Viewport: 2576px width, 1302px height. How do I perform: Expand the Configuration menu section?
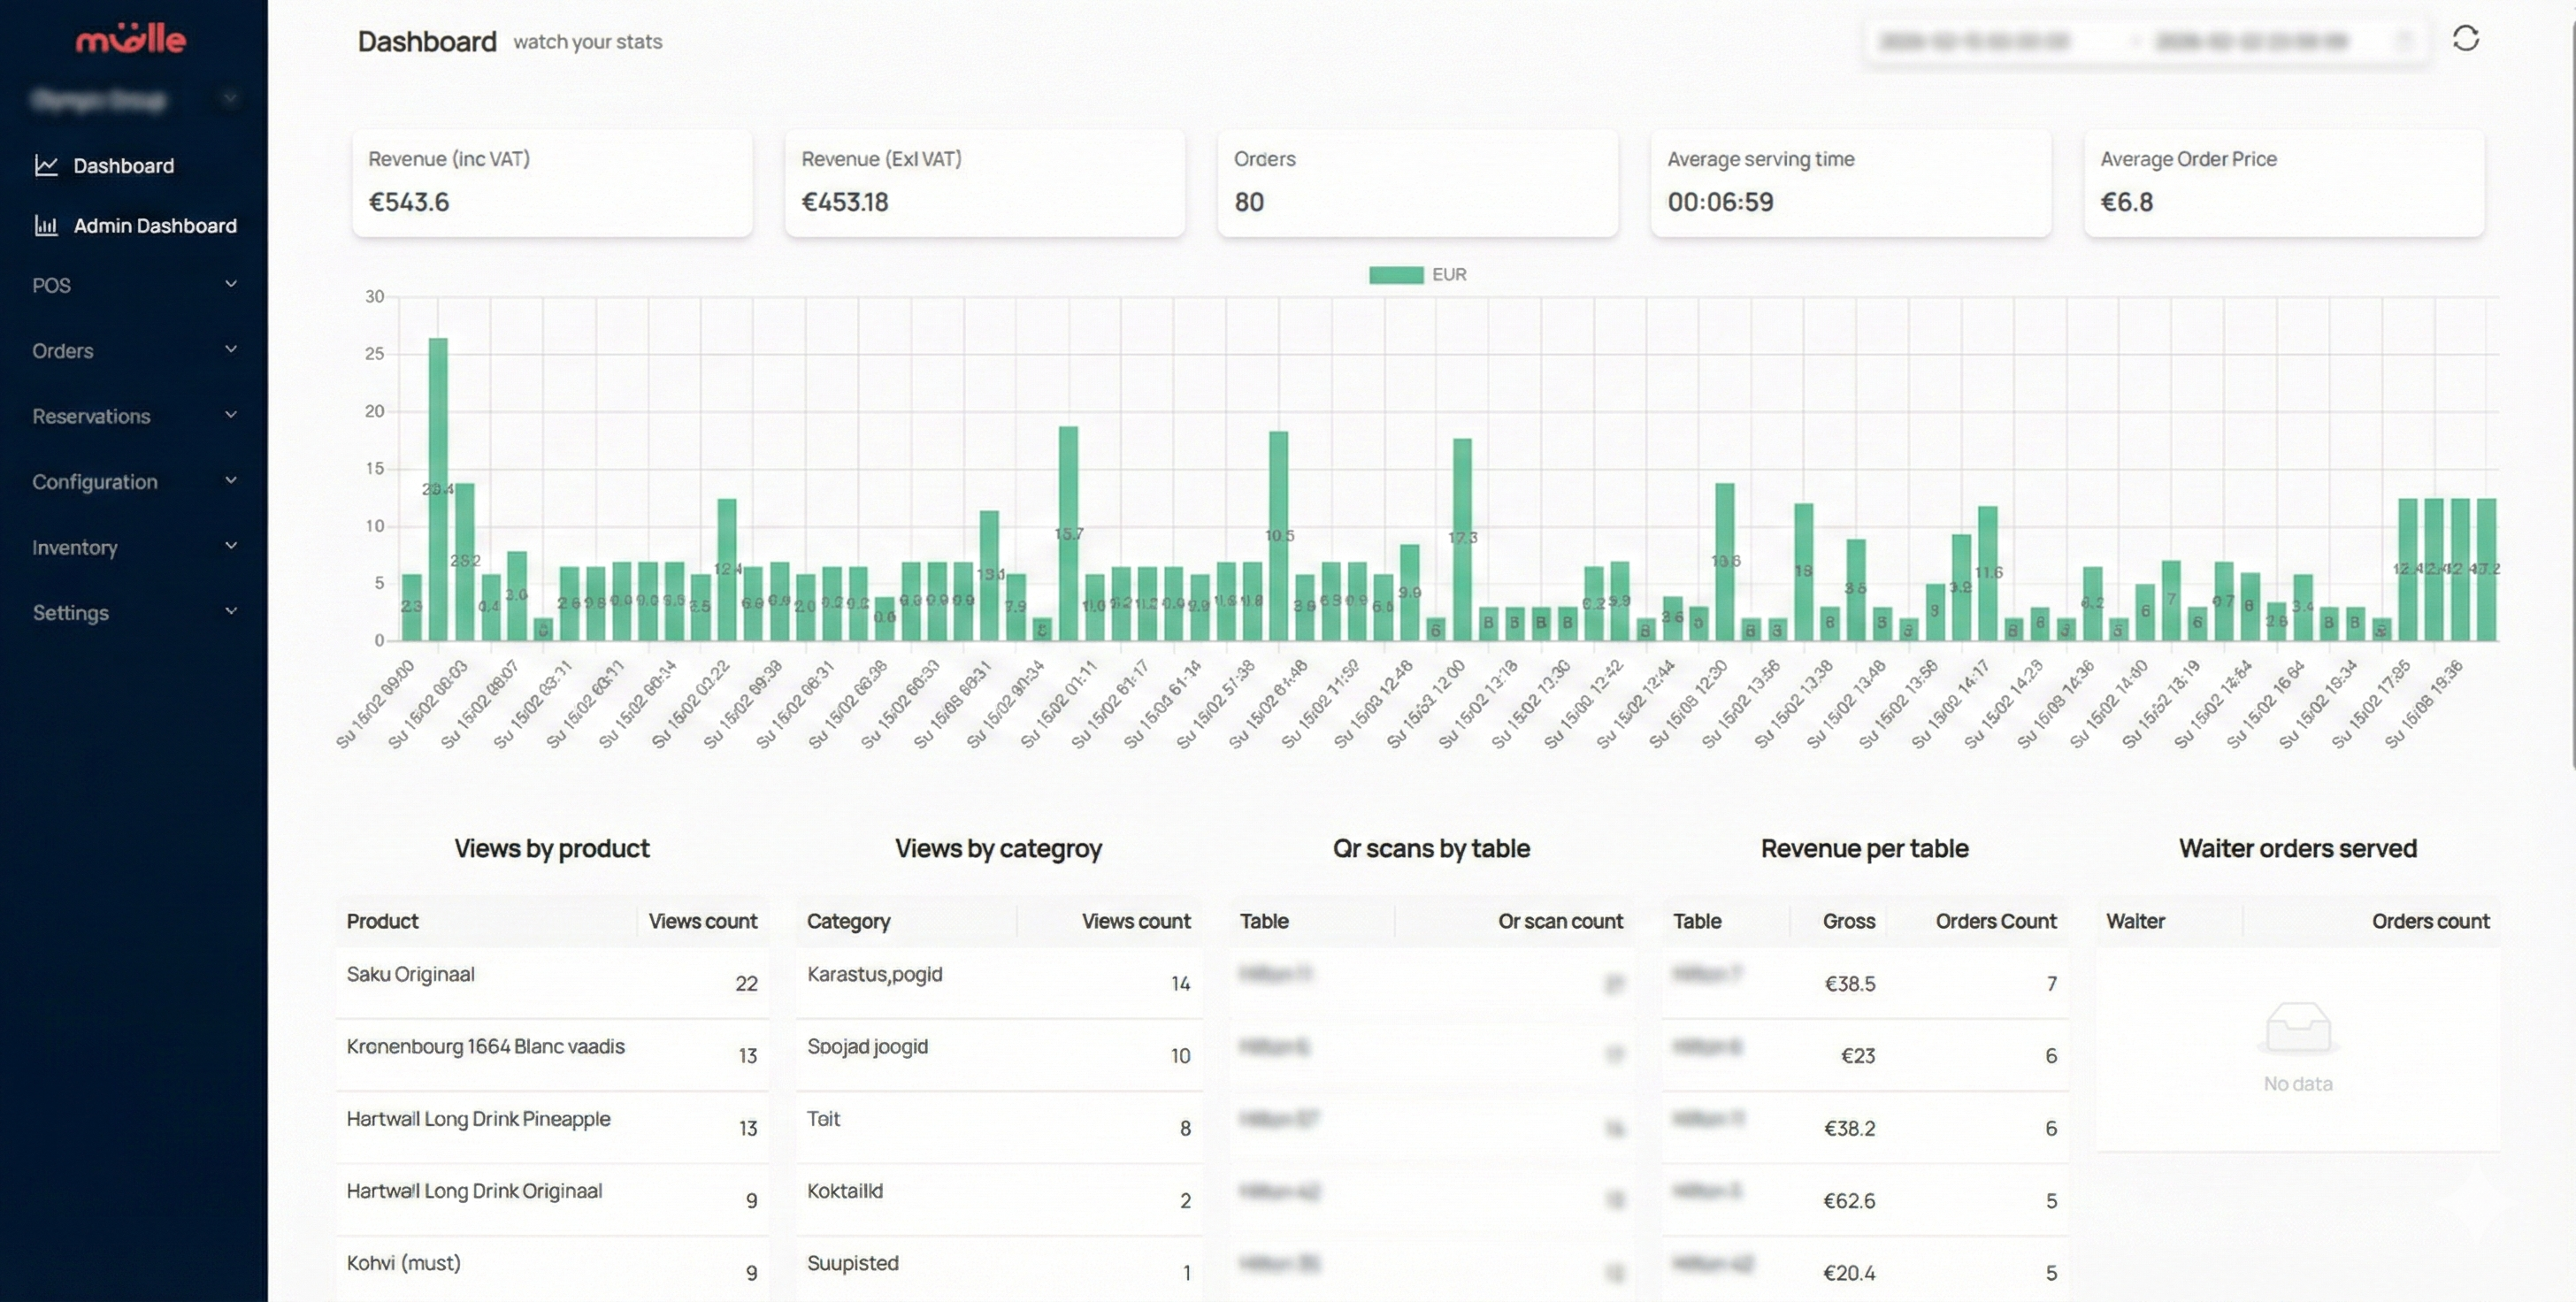point(230,480)
